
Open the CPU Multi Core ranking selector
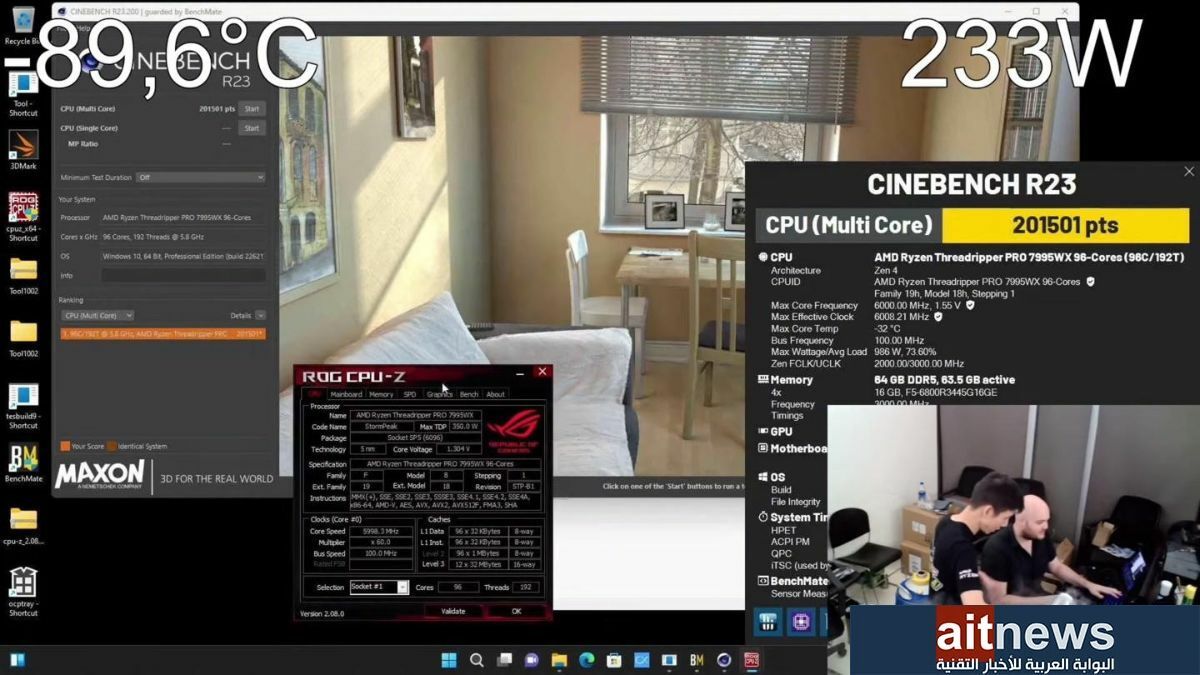click(x=97, y=315)
